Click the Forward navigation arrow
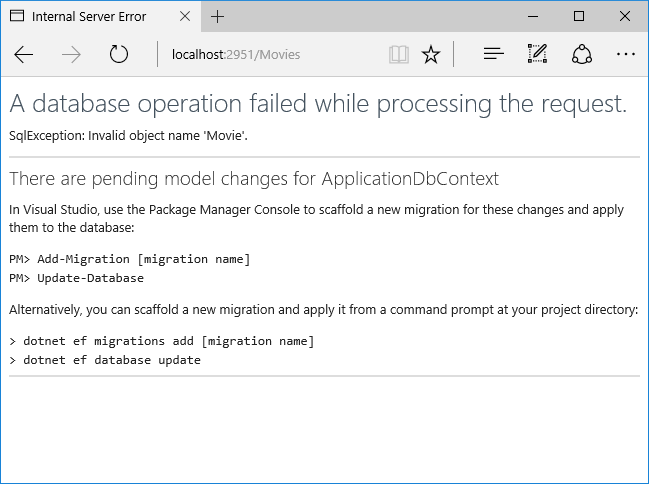 [71, 55]
